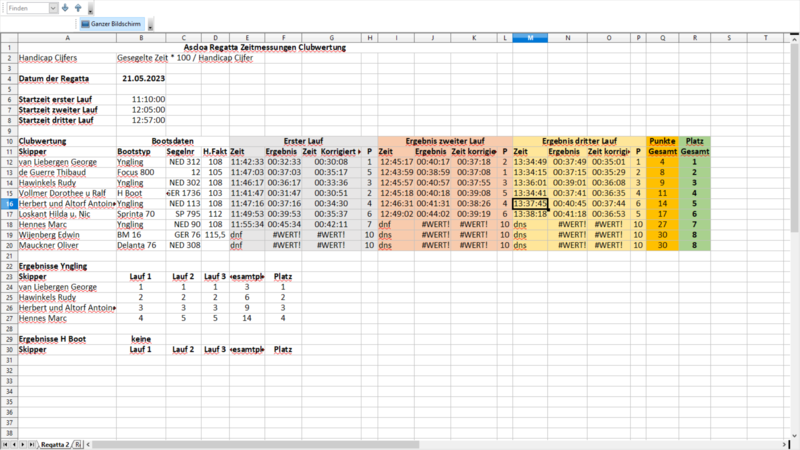Click the corrected time 00:30:08 cell
This screenshot has width=800, height=450.
[332, 162]
